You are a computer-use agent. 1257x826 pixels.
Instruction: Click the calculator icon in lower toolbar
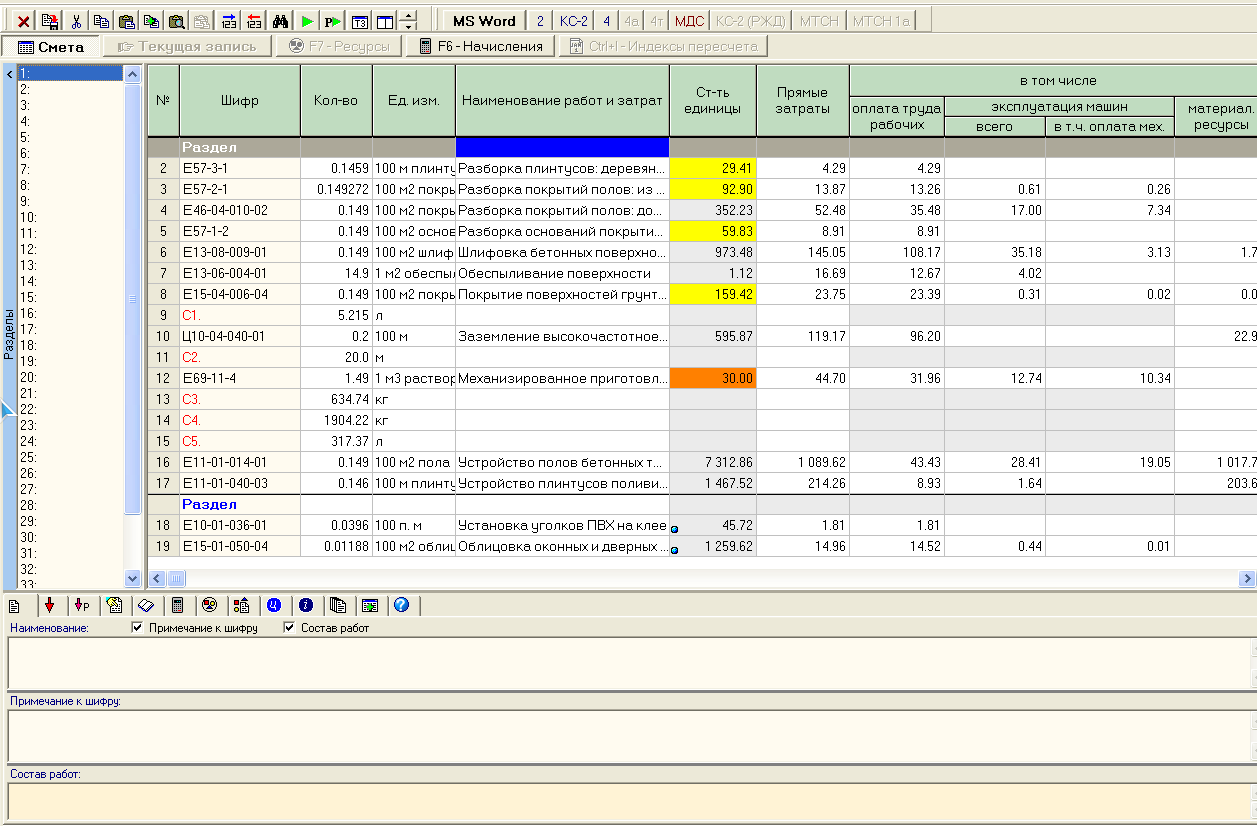178,605
